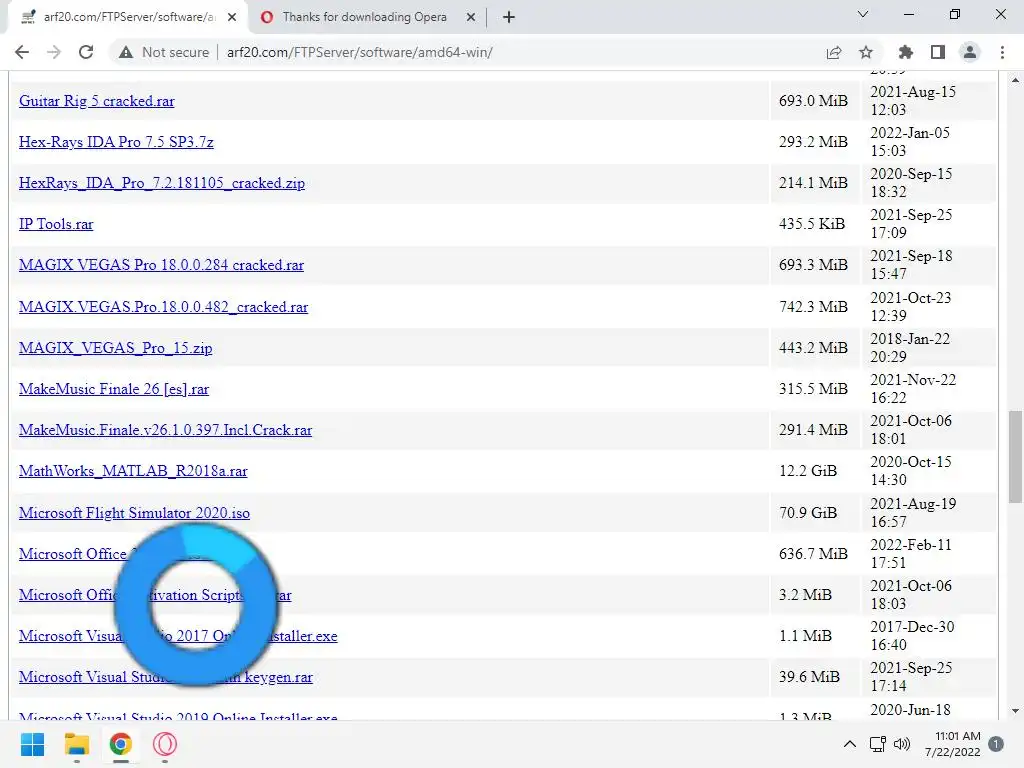Select the 693.0 MiB size cell

click(815, 101)
